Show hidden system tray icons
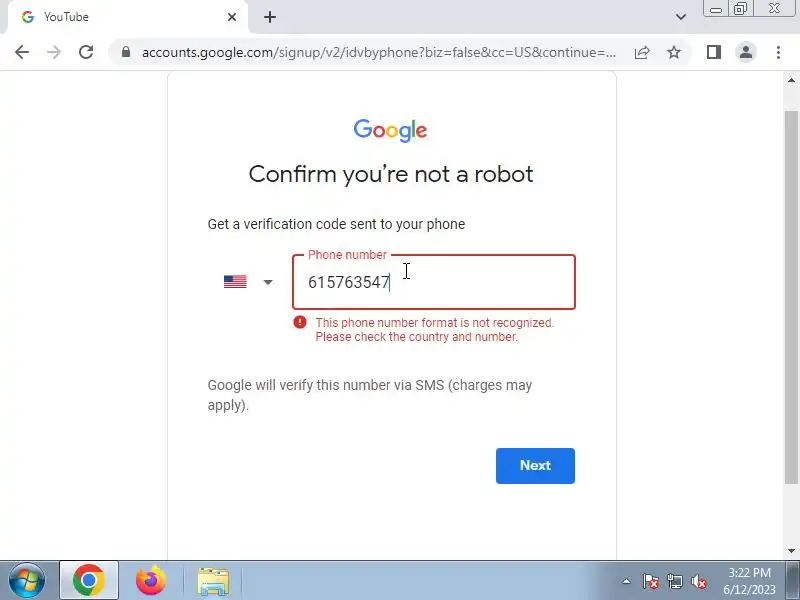The image size is (800, 600). point(626,581)
